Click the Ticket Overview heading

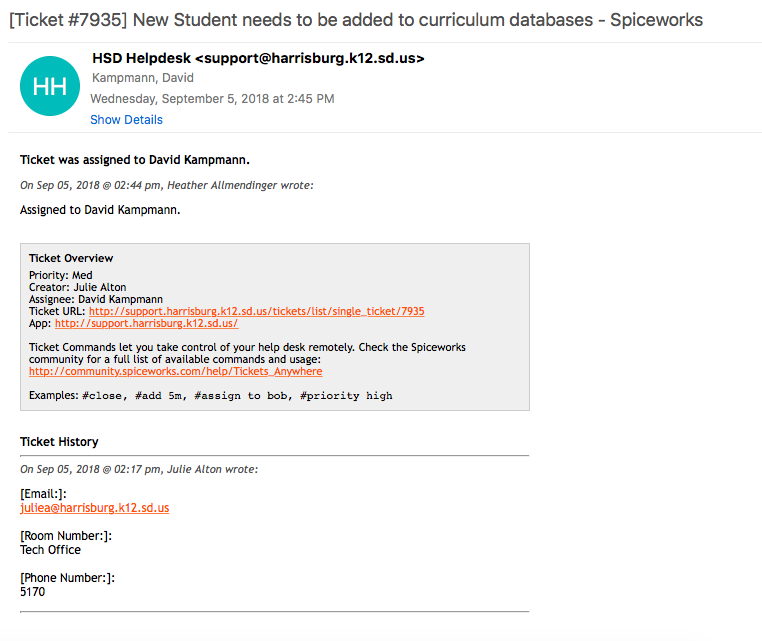[71, 259]
